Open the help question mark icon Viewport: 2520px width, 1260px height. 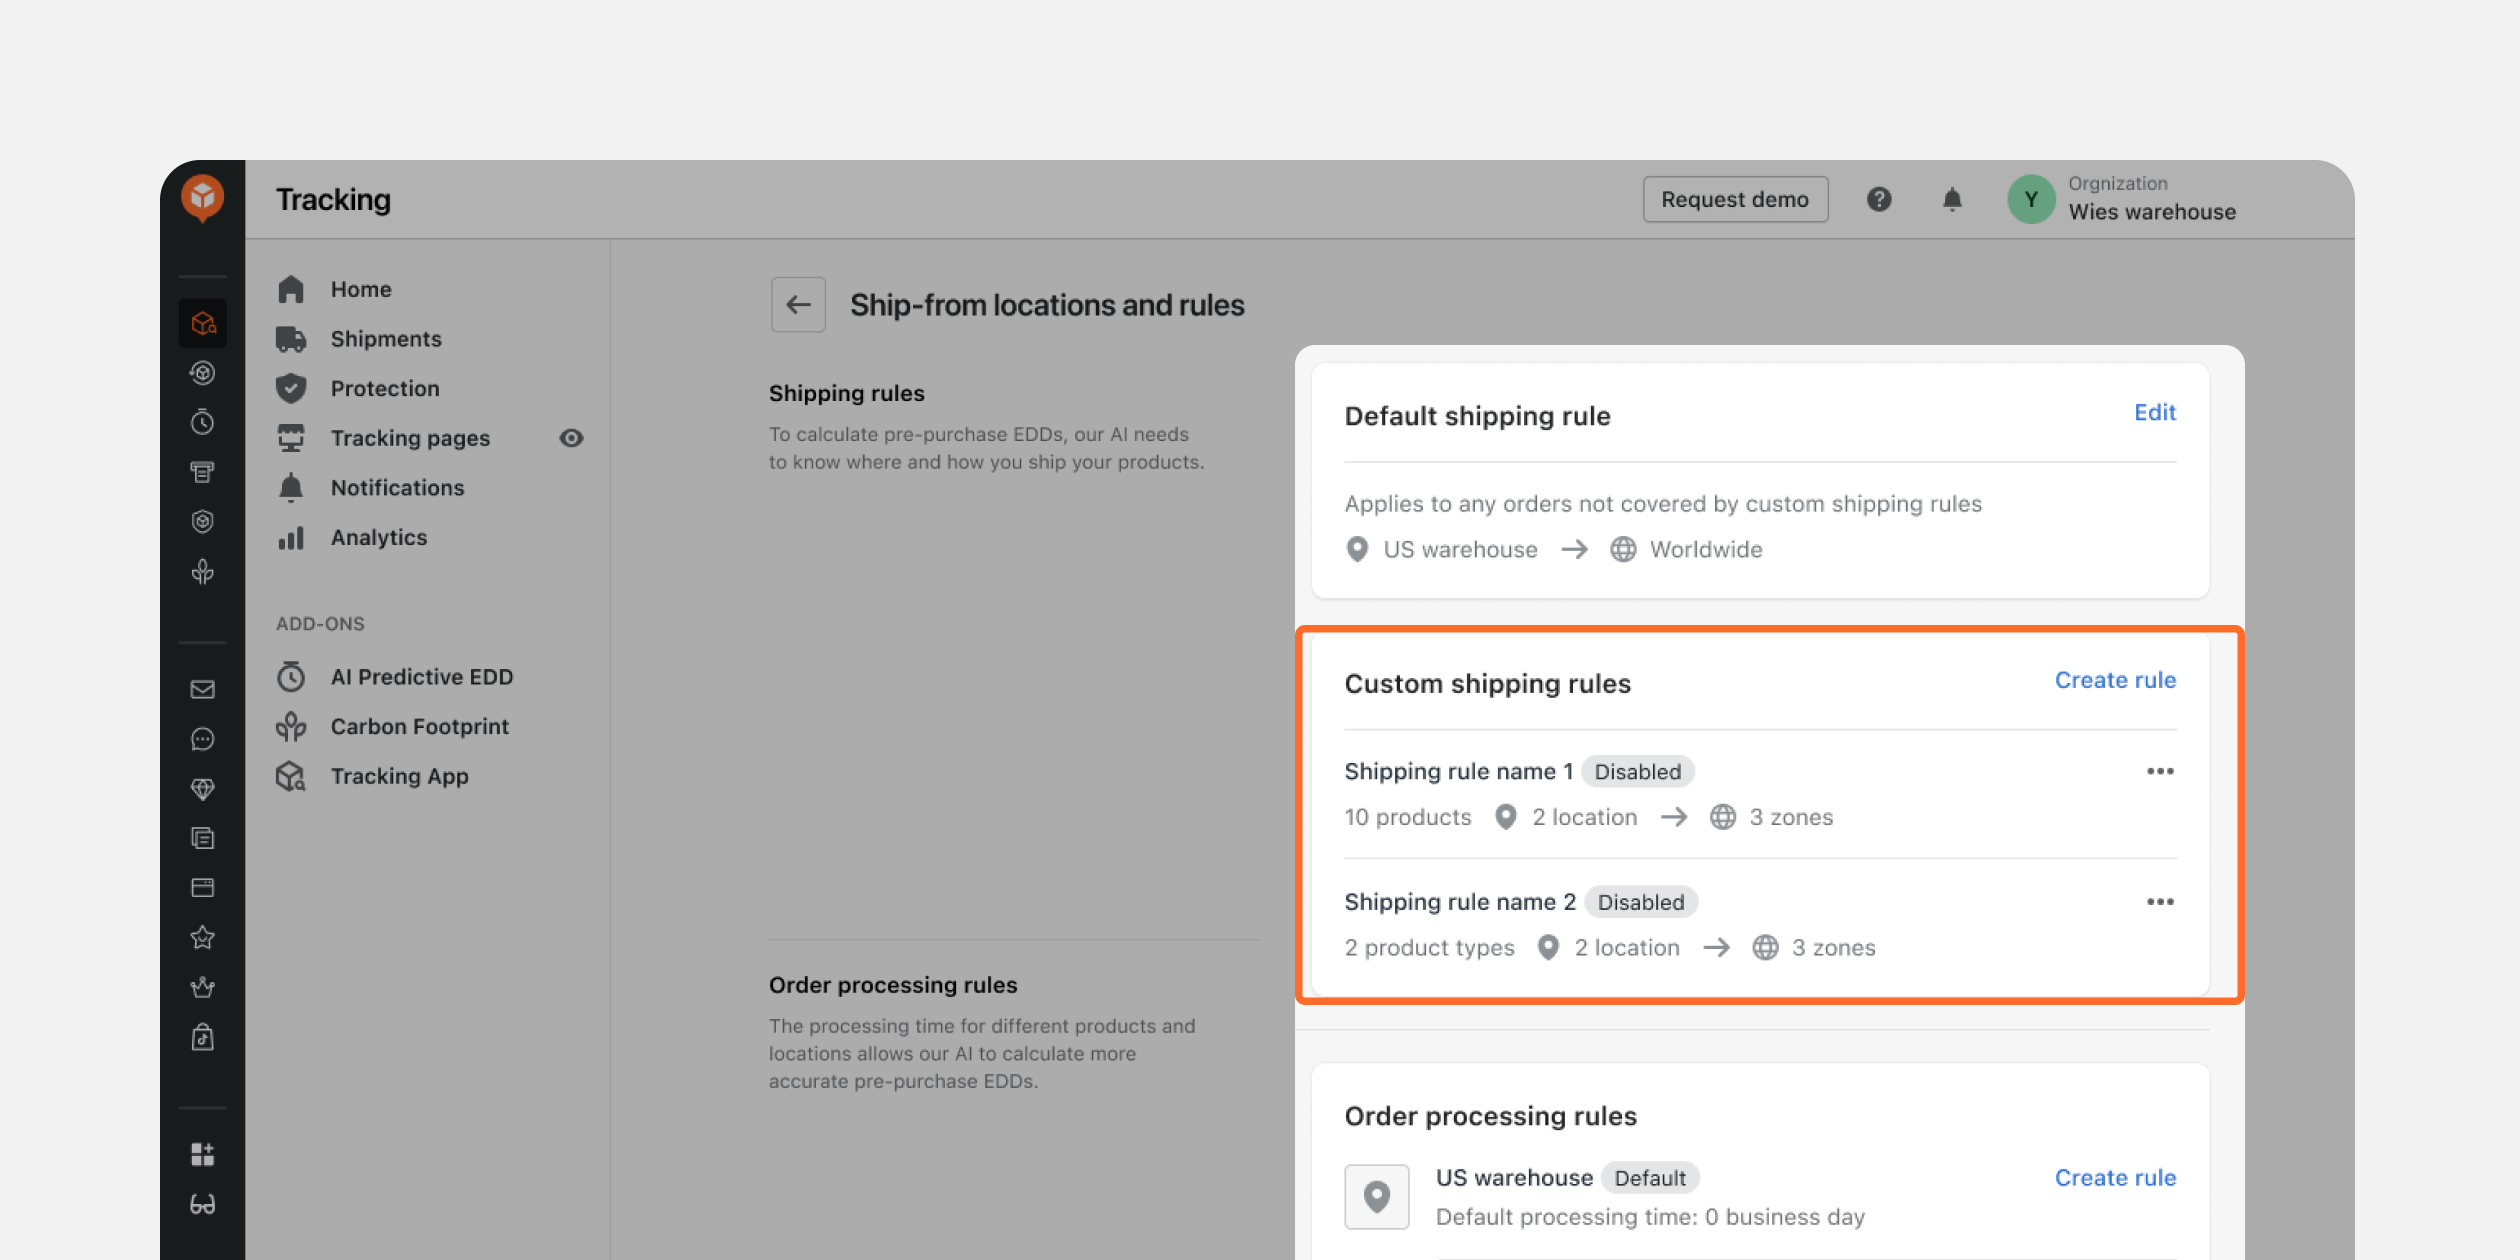coord(1878,199)
